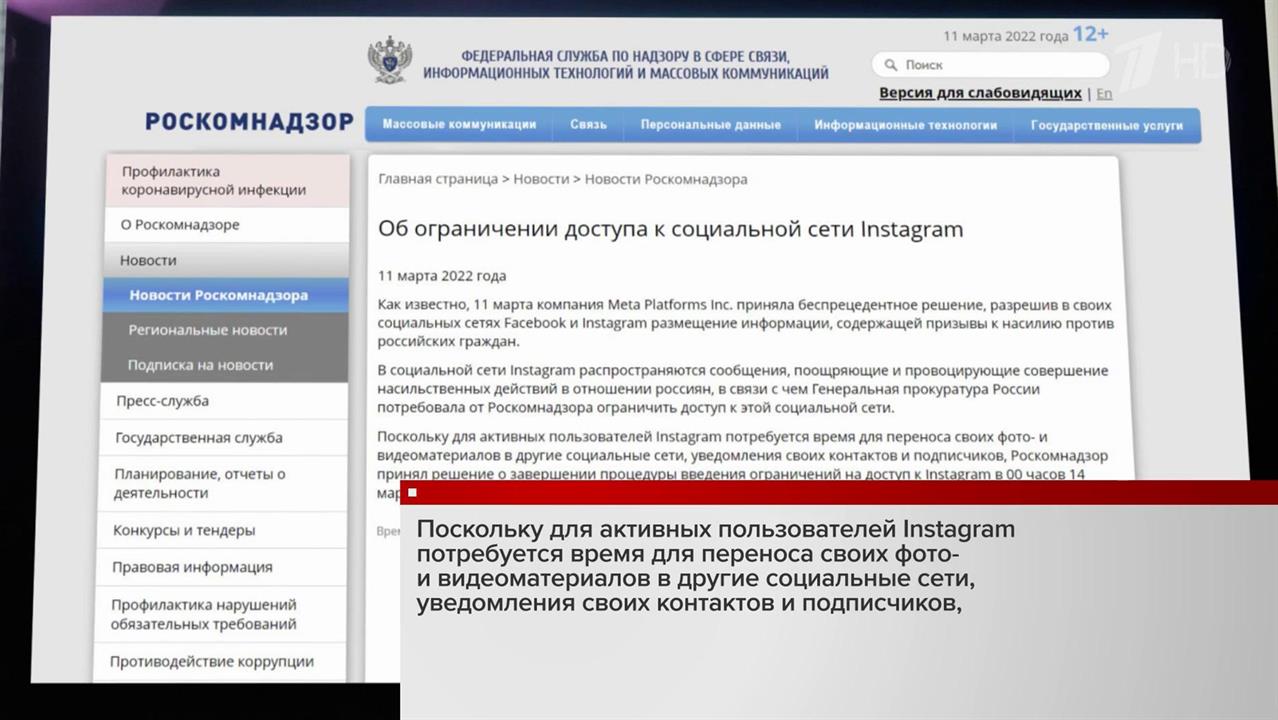This screenshot has width=1278, height=720.
Task: Open Конкурсы и тендеры item
Action: tap(221, 530)
